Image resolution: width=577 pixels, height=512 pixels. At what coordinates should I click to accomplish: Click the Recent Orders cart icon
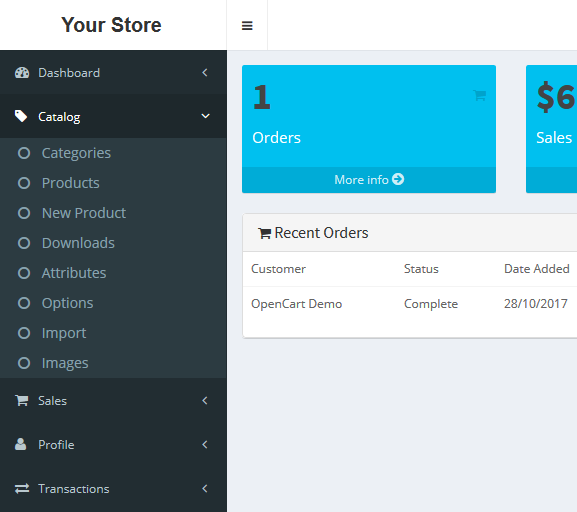265,233
